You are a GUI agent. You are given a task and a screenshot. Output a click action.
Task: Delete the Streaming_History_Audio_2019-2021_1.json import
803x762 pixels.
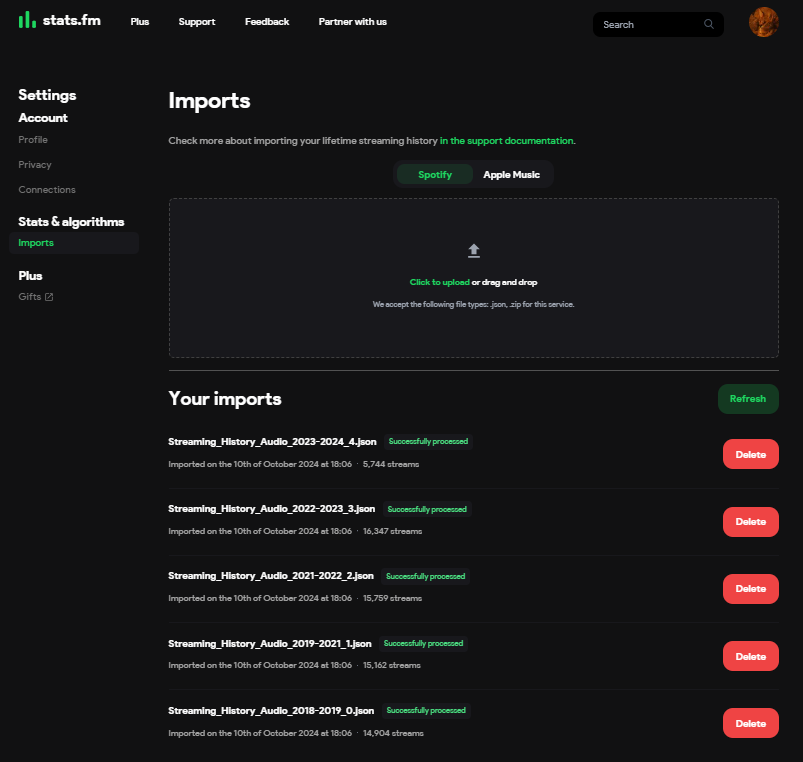pyautogui.click(x=750, y=655)
